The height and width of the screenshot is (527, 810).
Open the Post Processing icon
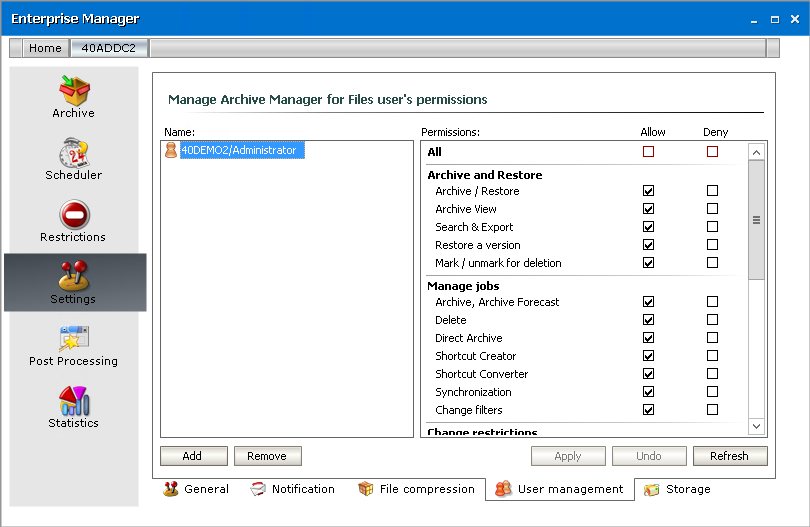[x=73, y=338]
